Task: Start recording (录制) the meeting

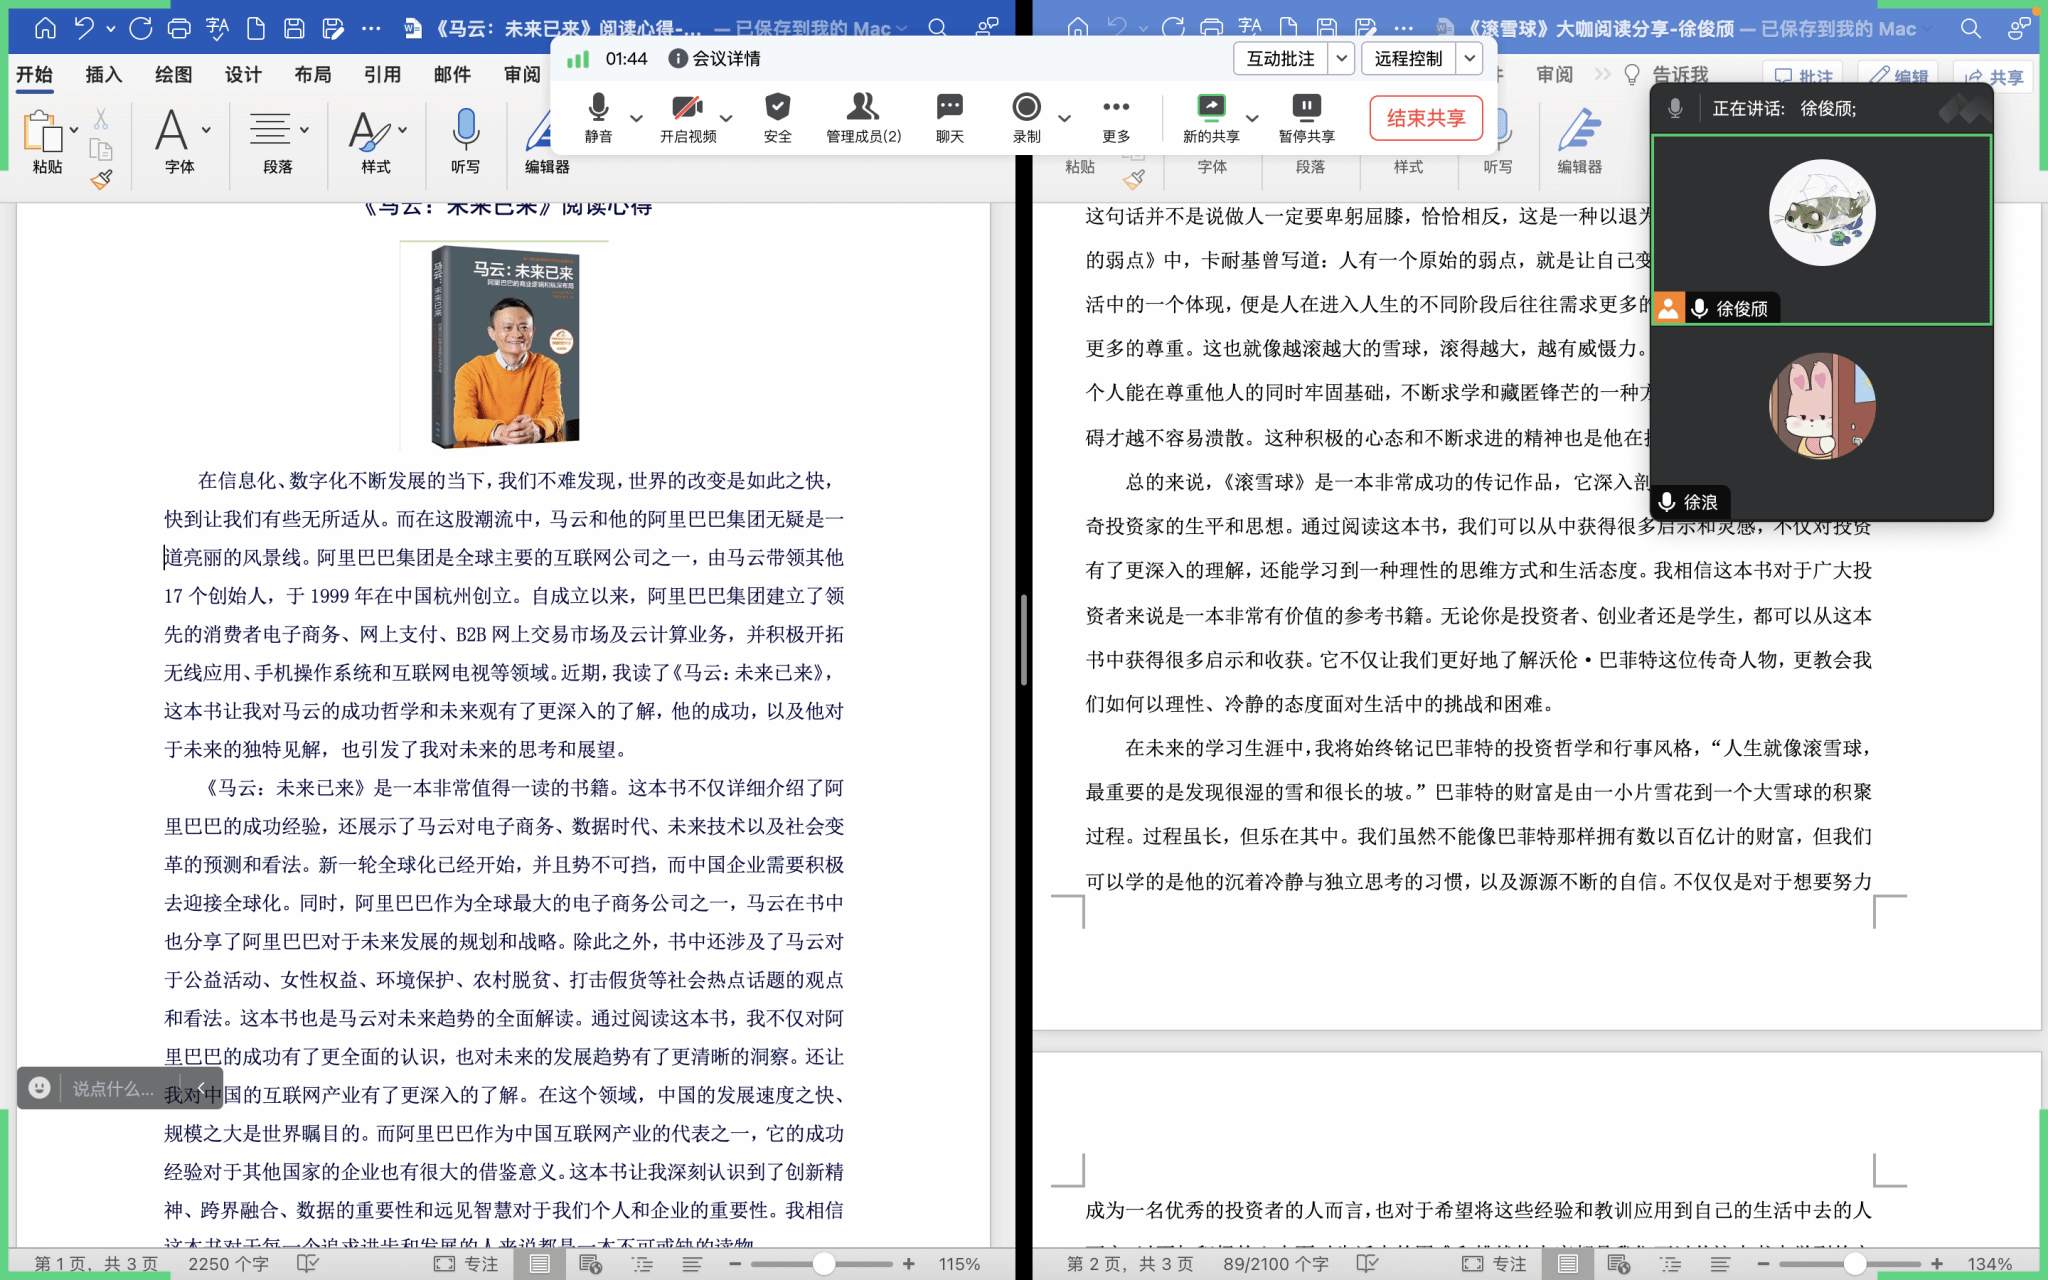Action: click(x=1027, y=117)
